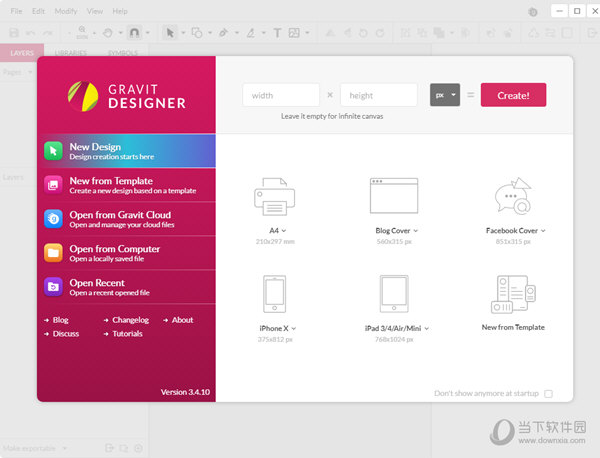Open the Changelog link
Image resolution: width=600 pixels, height=458 pixels.
point(130,320)
